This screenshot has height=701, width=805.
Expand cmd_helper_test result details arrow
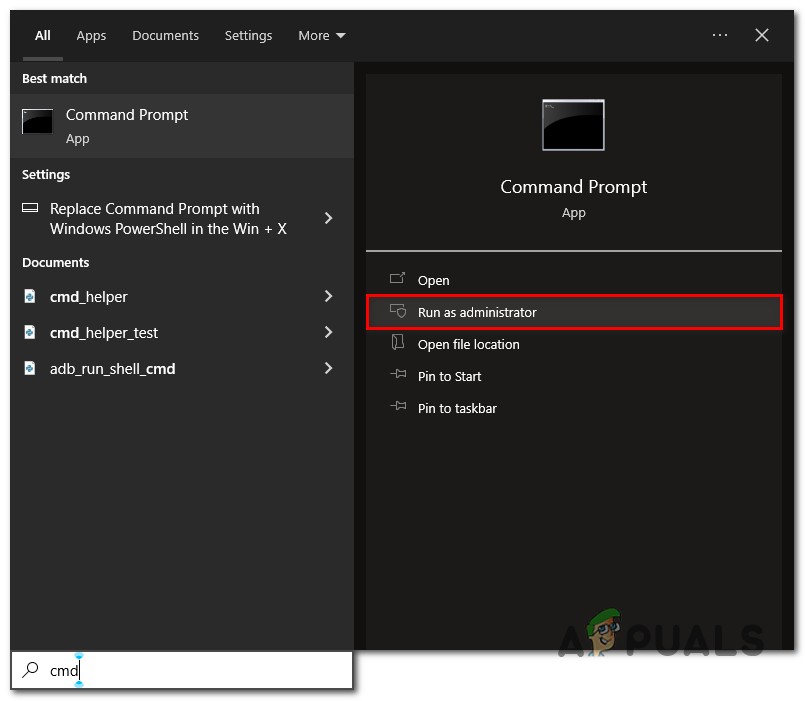coord(329,332)
